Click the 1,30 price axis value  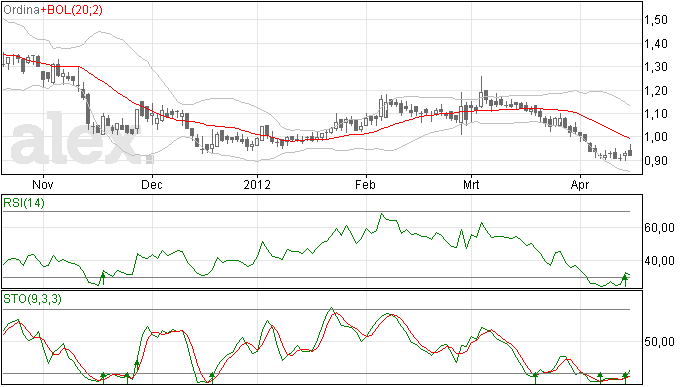[656, 67]
